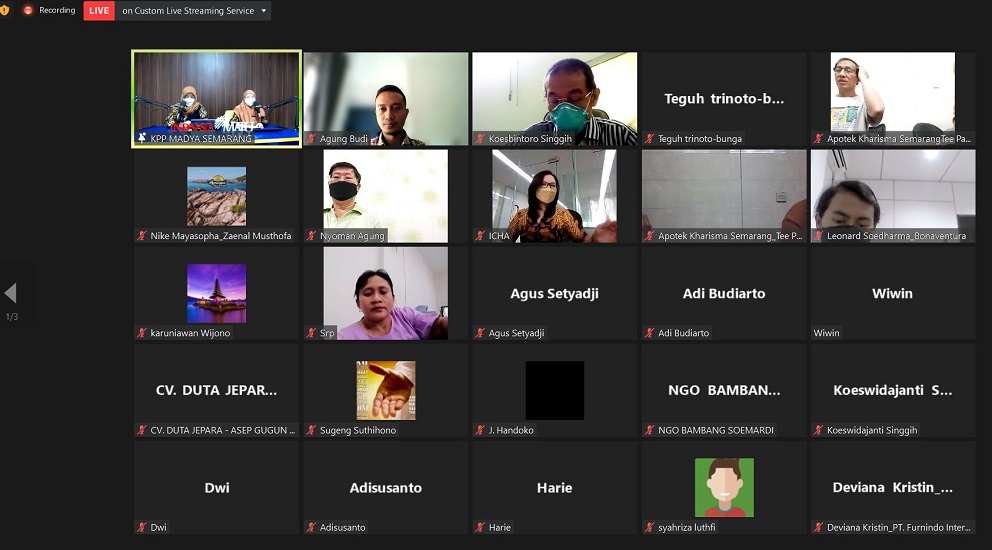Click the 1/3 page indicator
This screenshot has height=550, width=992.
12,317
